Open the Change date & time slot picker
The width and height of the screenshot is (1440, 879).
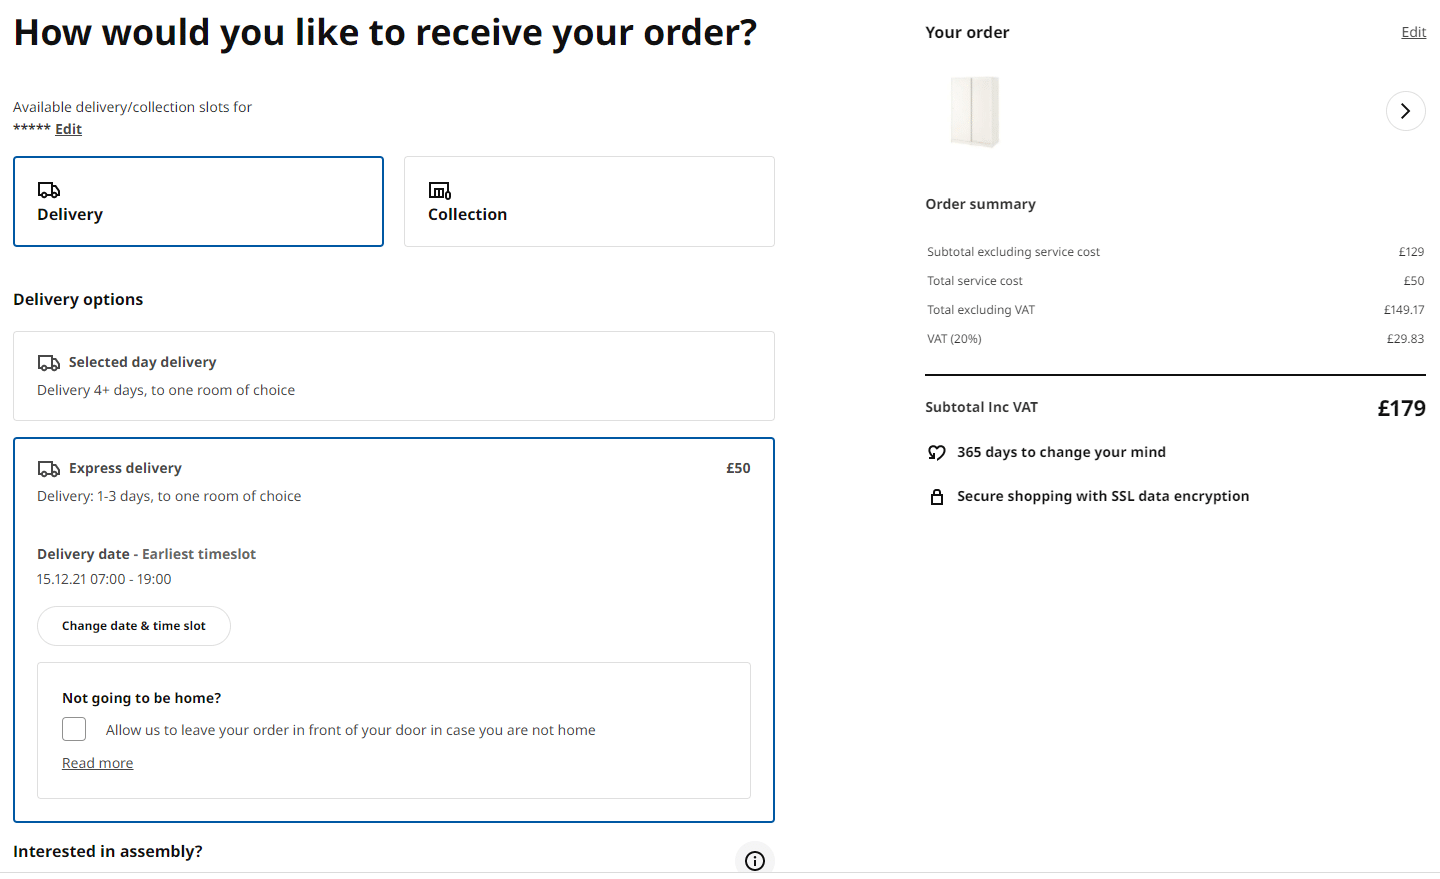point(133,626)
